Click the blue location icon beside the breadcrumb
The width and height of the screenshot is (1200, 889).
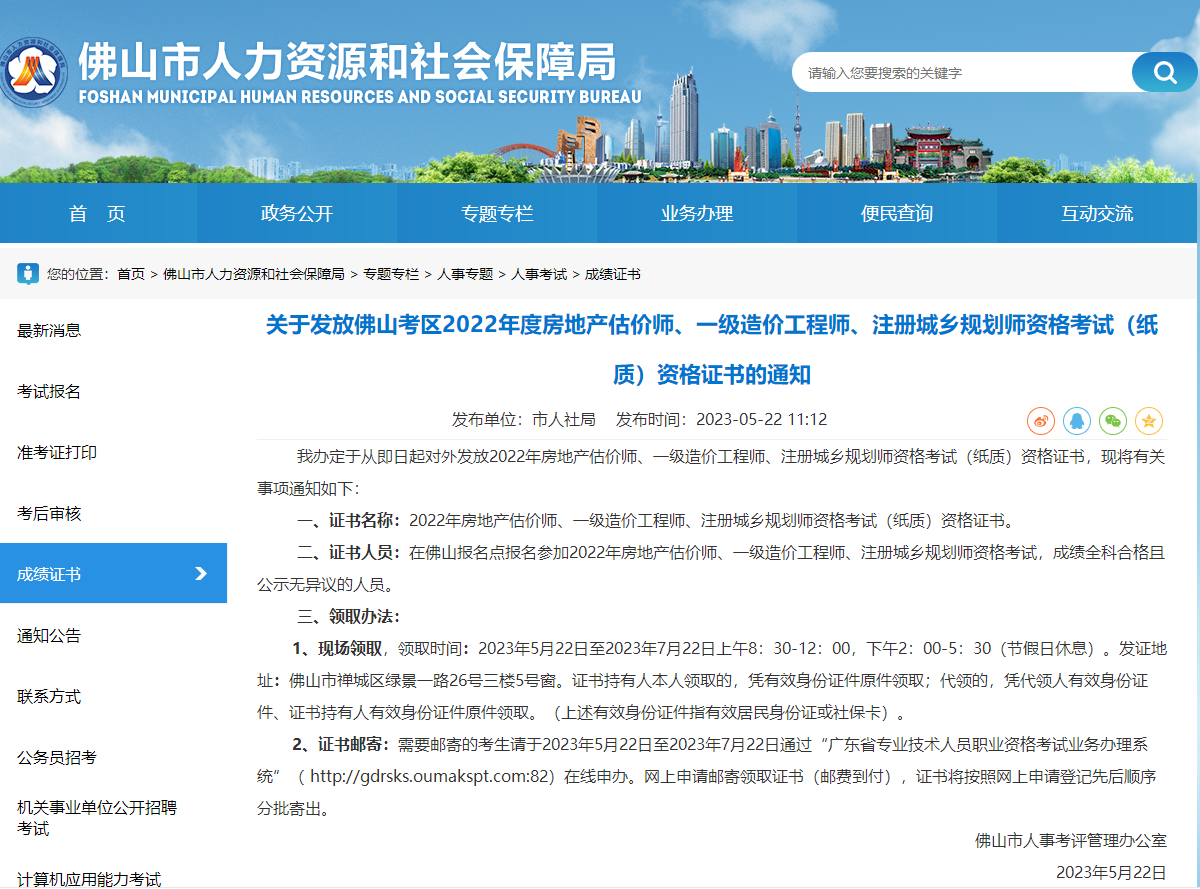pos(26,273)
